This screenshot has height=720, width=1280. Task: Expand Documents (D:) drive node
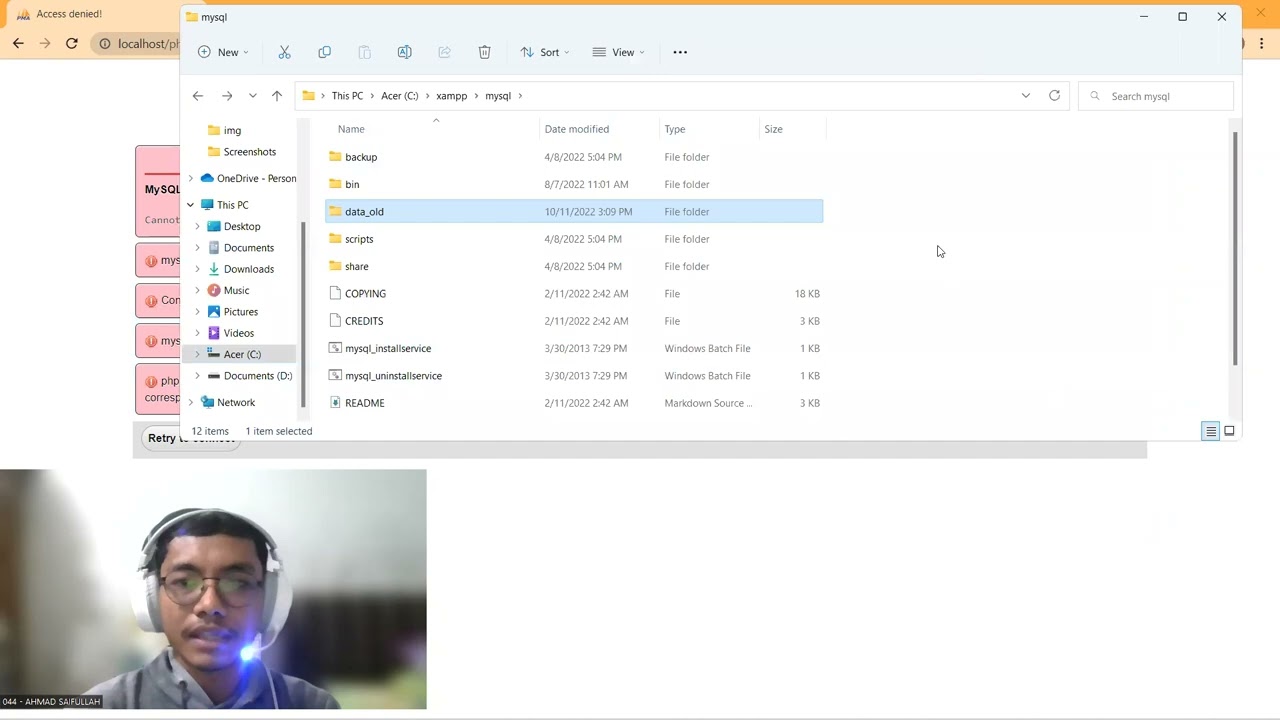pos(197,376)
